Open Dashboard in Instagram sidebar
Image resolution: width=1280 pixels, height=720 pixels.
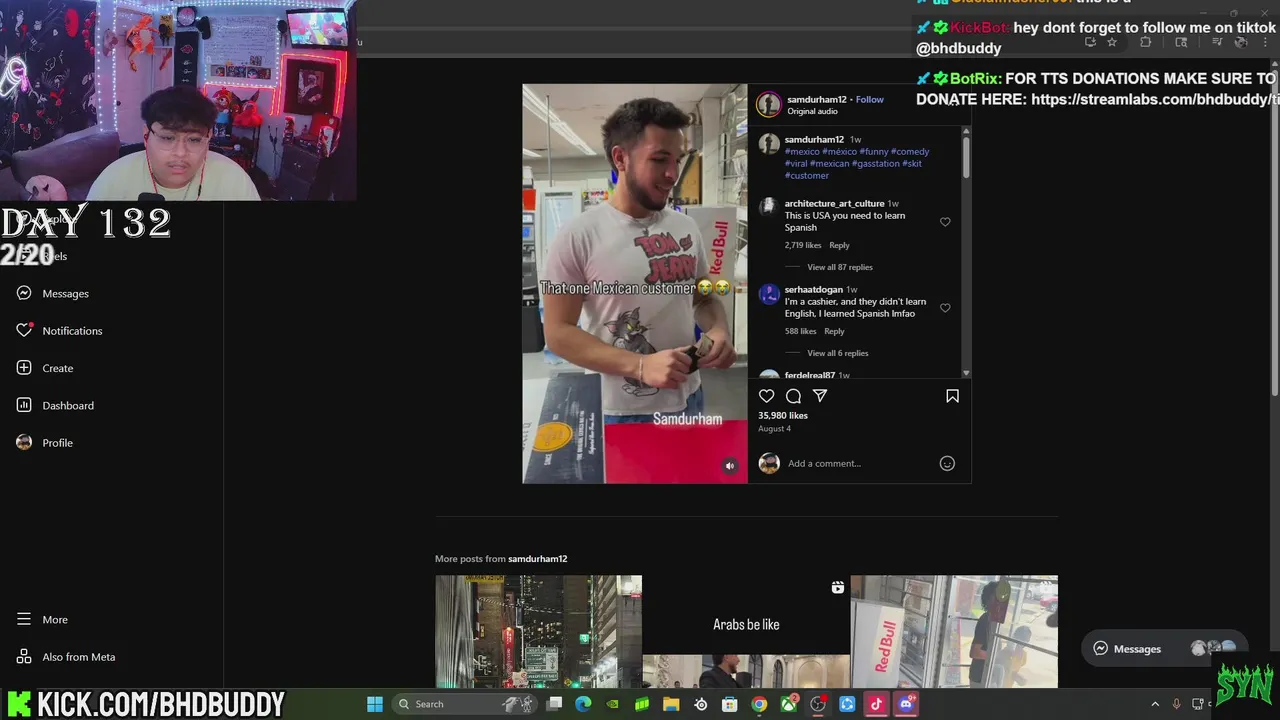tap(55, 405)
